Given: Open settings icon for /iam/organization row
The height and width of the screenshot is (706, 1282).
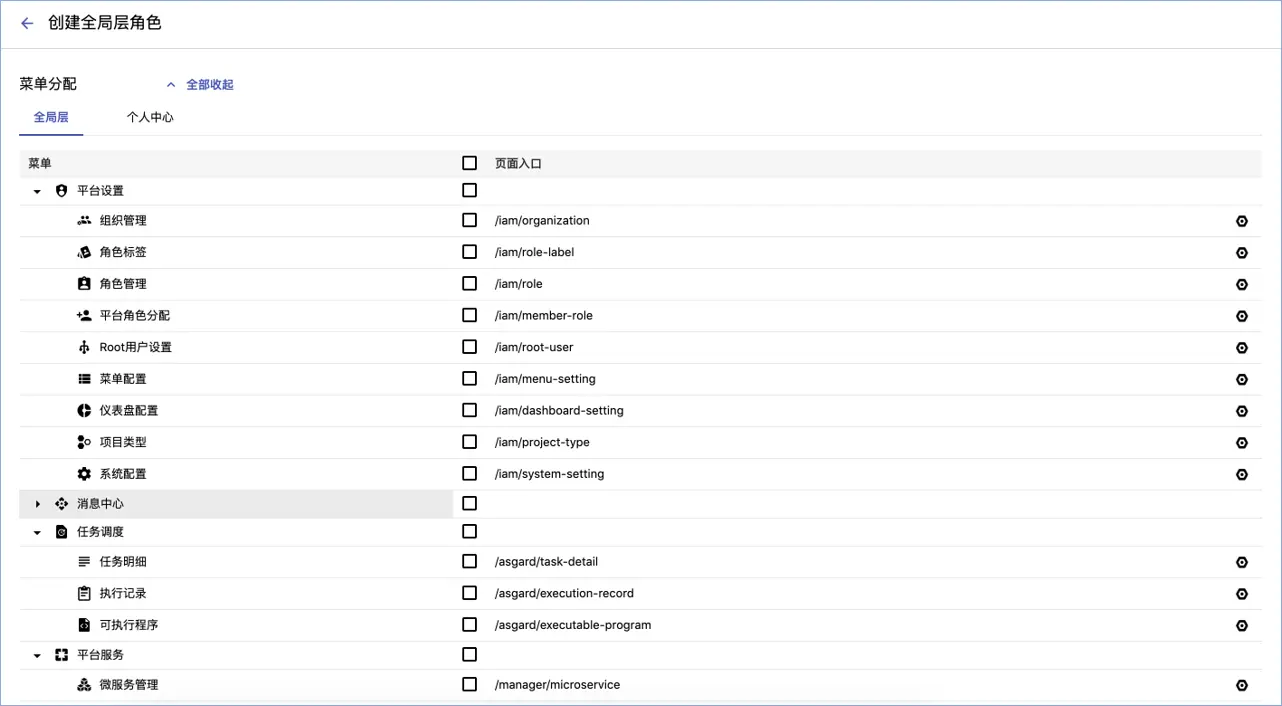Looking at the screenshot, I should (1242, 221).
